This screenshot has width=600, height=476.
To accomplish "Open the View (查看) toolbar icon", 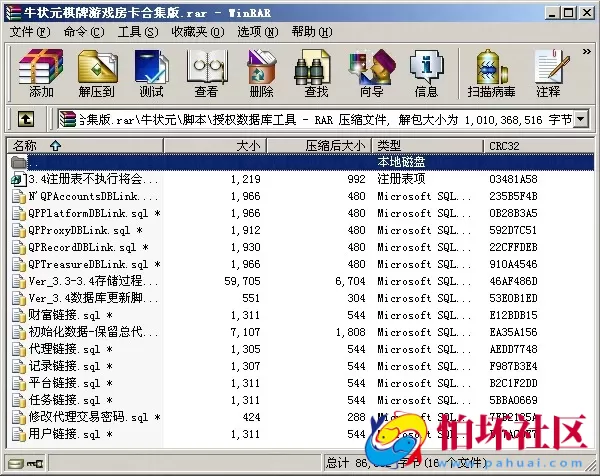I will pyautogui.click(x=206, y=73).
